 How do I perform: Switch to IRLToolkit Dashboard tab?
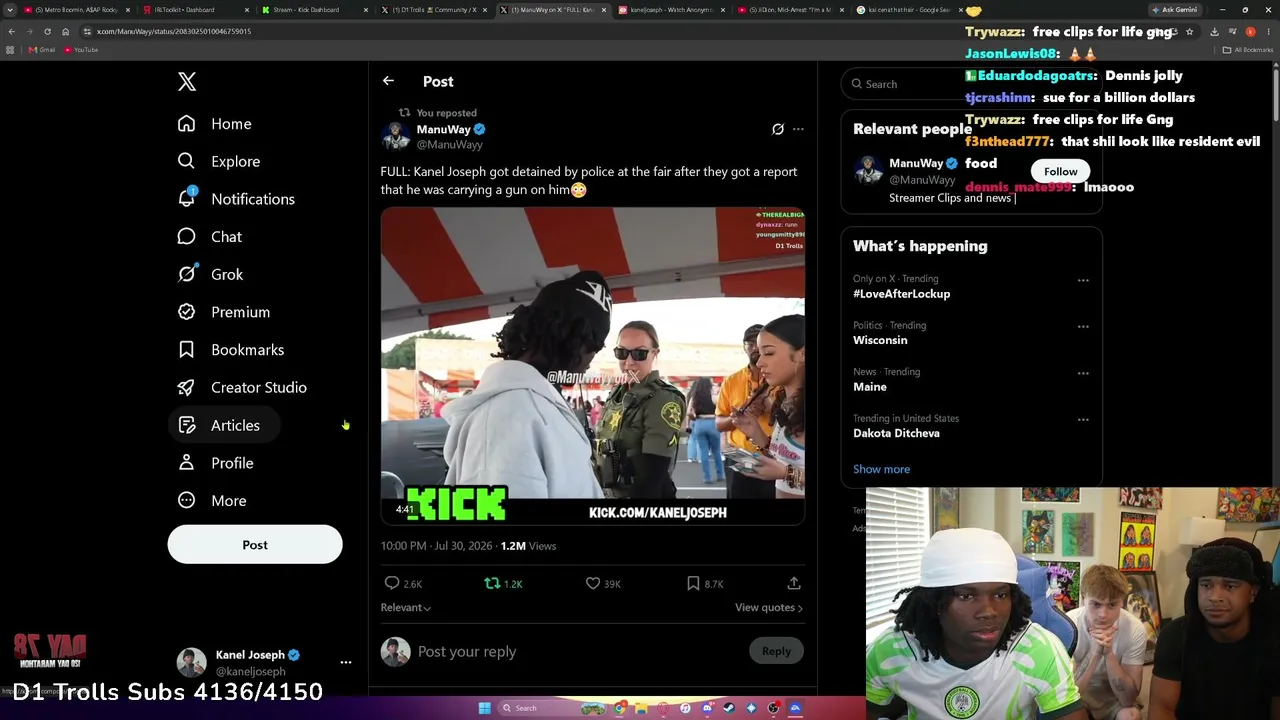click(195, 10)
